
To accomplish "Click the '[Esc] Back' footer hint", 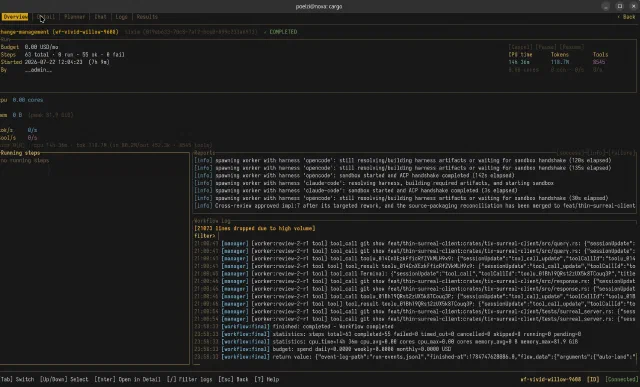I will (233, 379).
